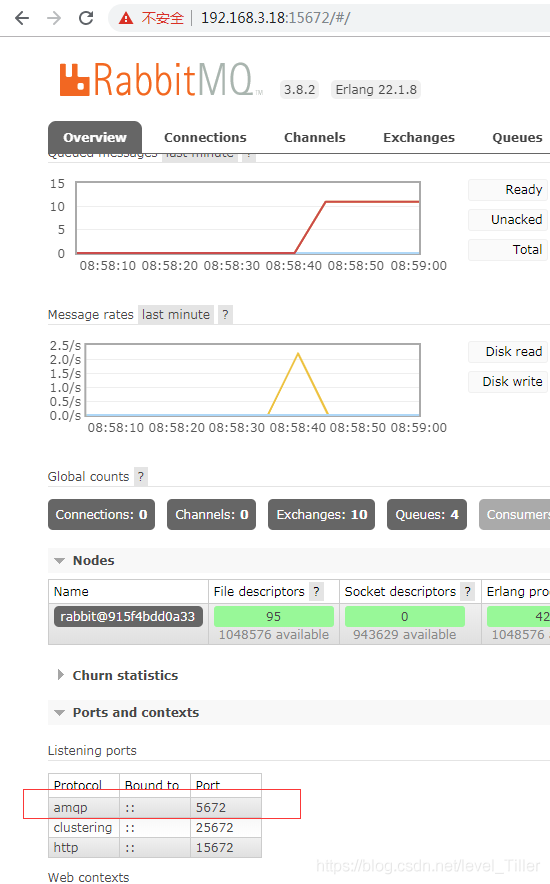The width and height of the screenshot is (550, 884).
Task: Click the RabbitMQ logo
Action: tap(161, 80)
